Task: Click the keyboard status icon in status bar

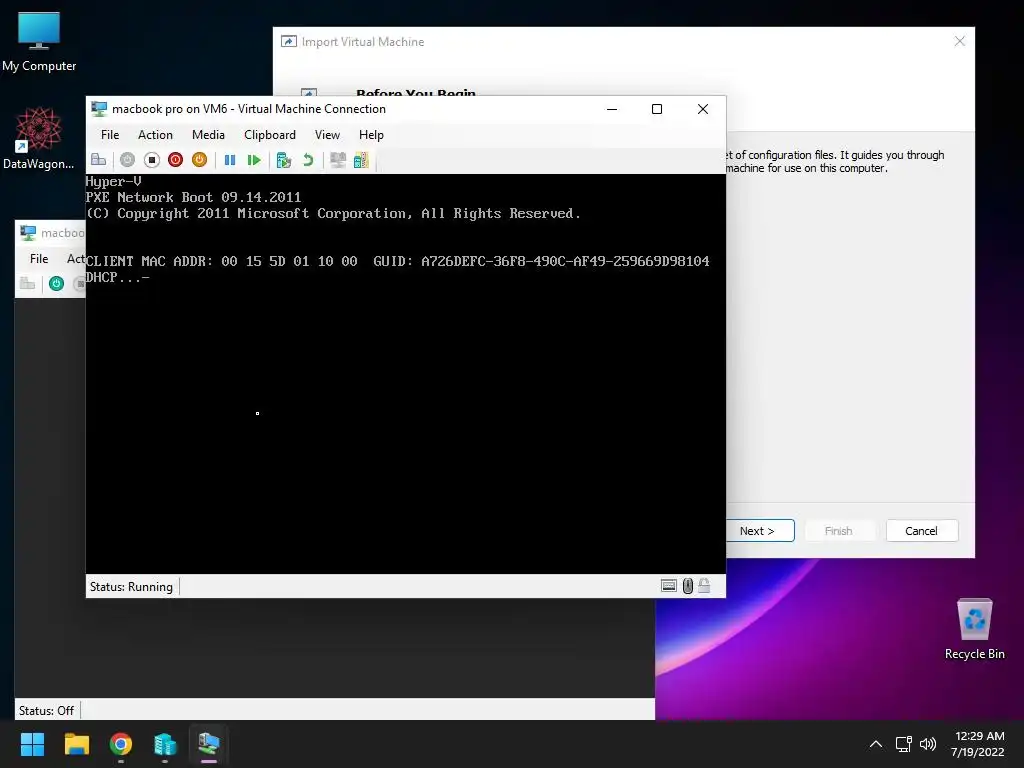Action: click(669, 586)
